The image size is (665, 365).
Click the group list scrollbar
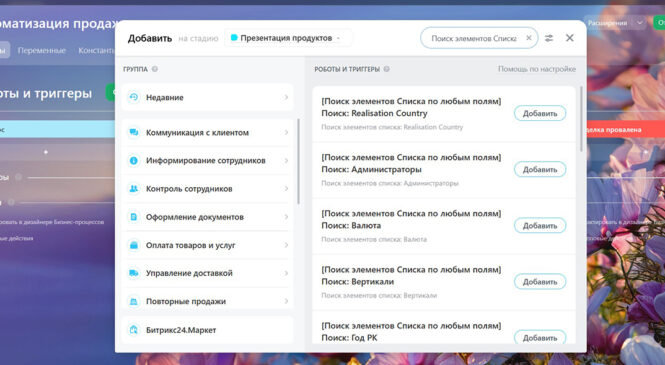299,162
